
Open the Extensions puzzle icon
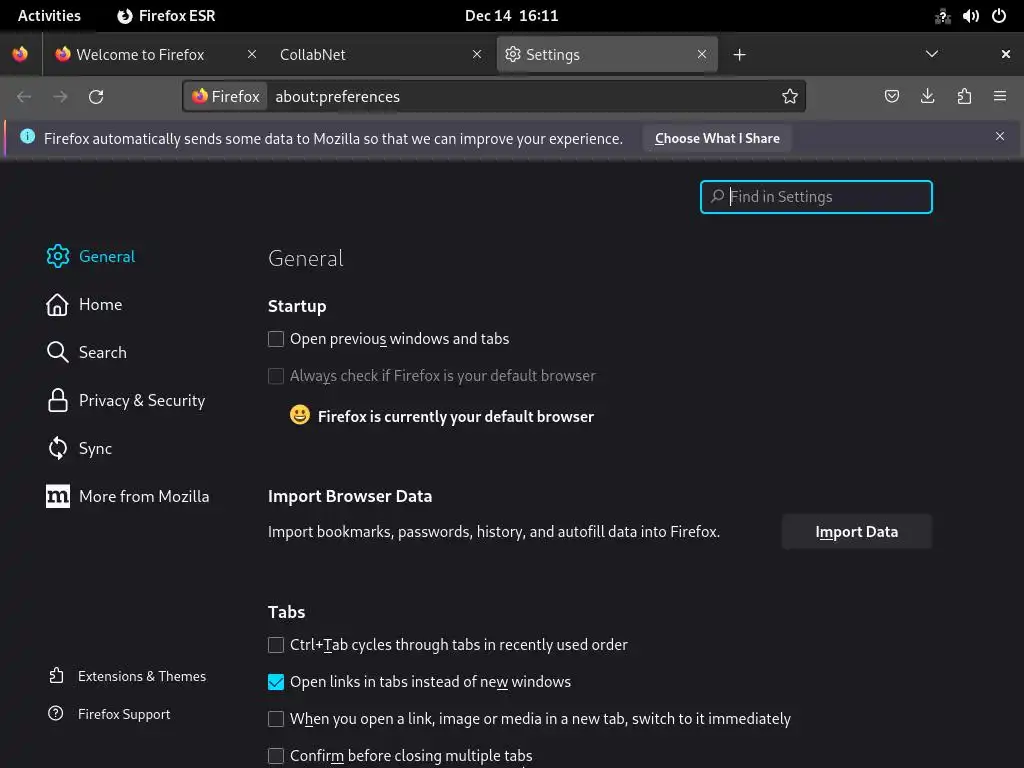coord(964,97)
